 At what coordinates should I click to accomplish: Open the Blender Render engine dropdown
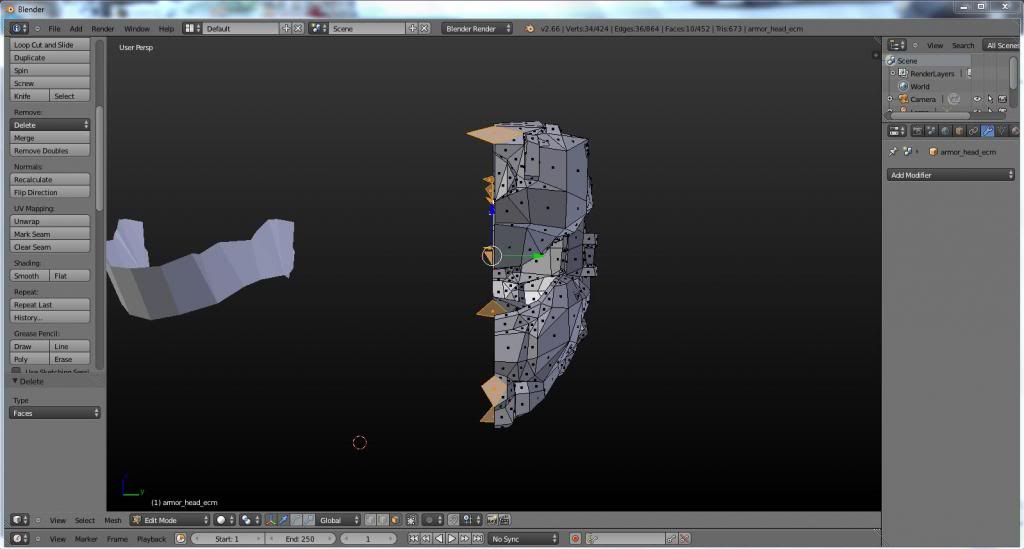(x=477, y=29)
